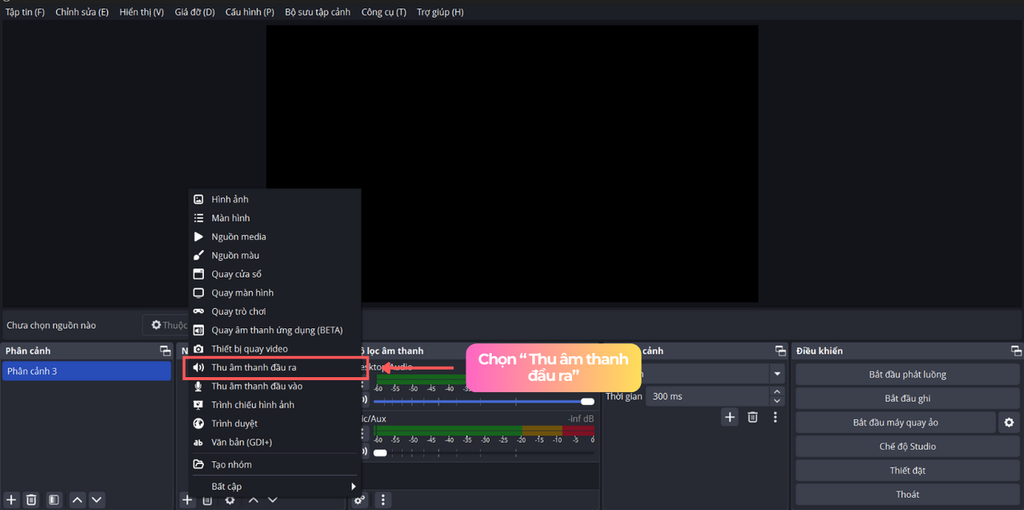The height and width of the screenshot is (510, 1024).
Task: Open audio mixer three-dot menu at the bottom
Action: click(383, 500)
